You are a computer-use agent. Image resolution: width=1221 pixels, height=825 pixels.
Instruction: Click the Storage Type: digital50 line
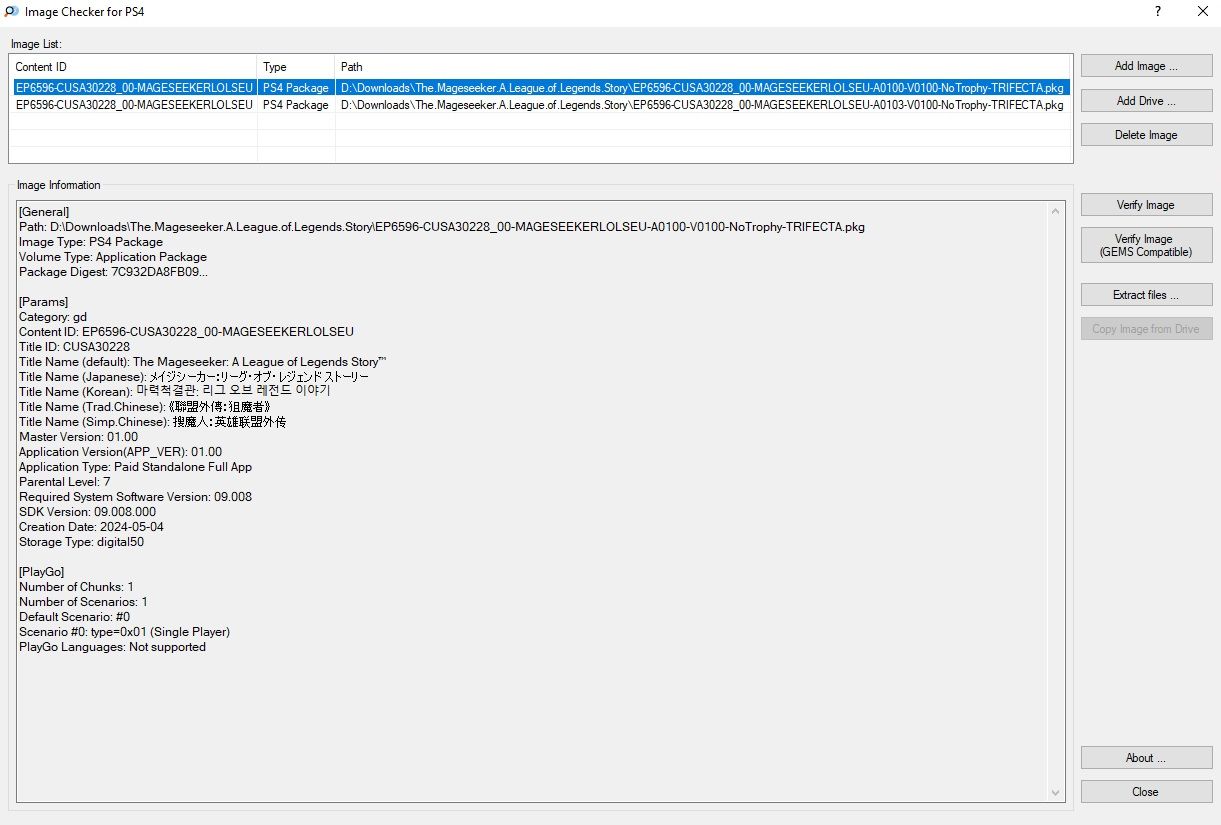[x=82, y=542]
